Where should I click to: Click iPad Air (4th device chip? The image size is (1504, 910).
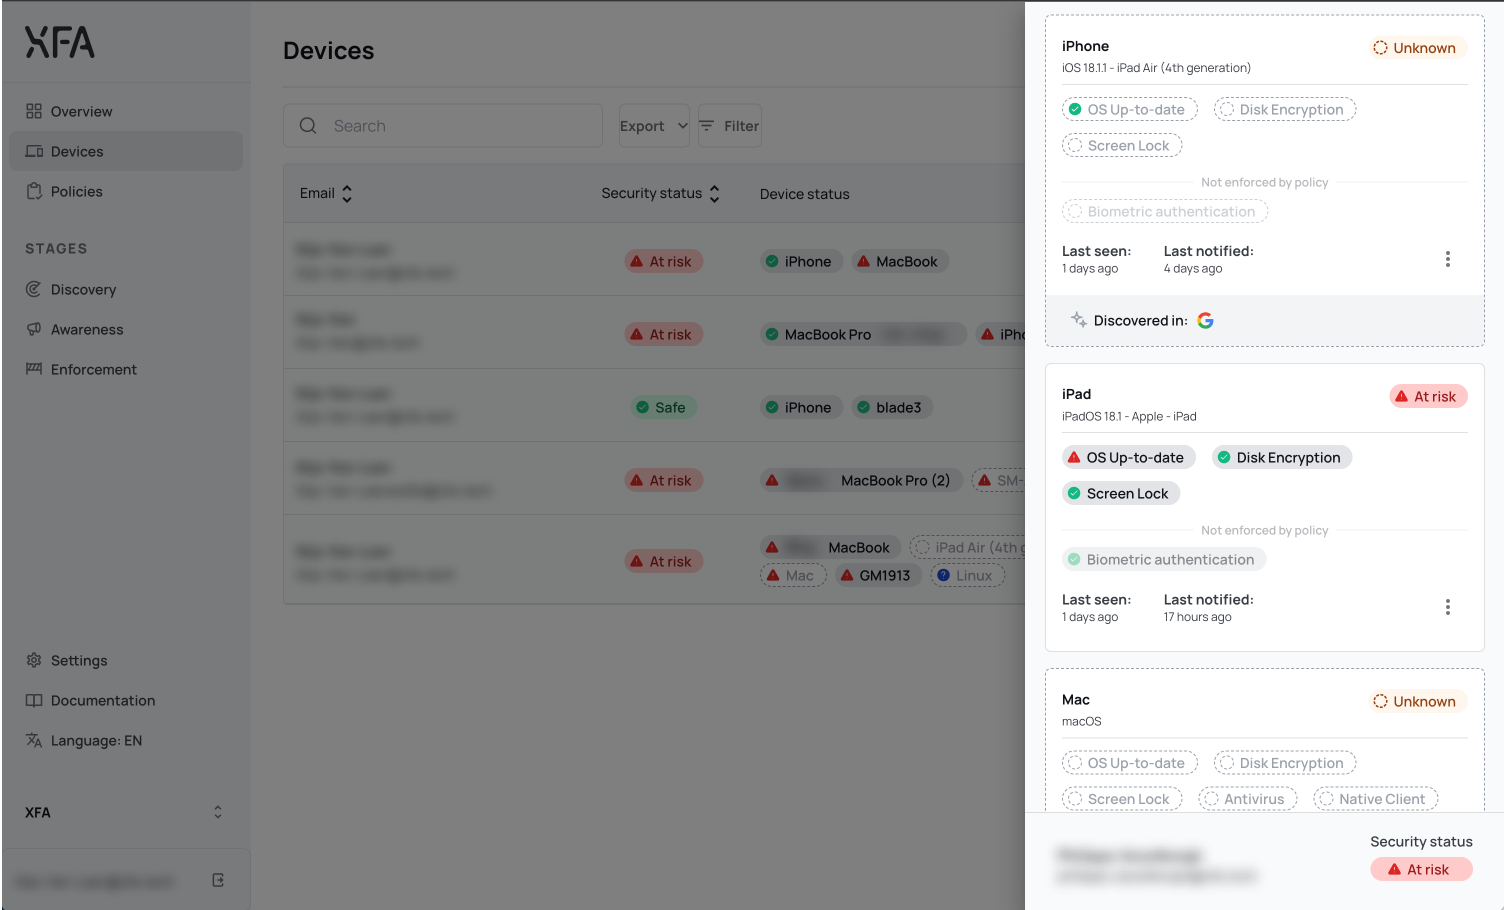coord(967,547)
